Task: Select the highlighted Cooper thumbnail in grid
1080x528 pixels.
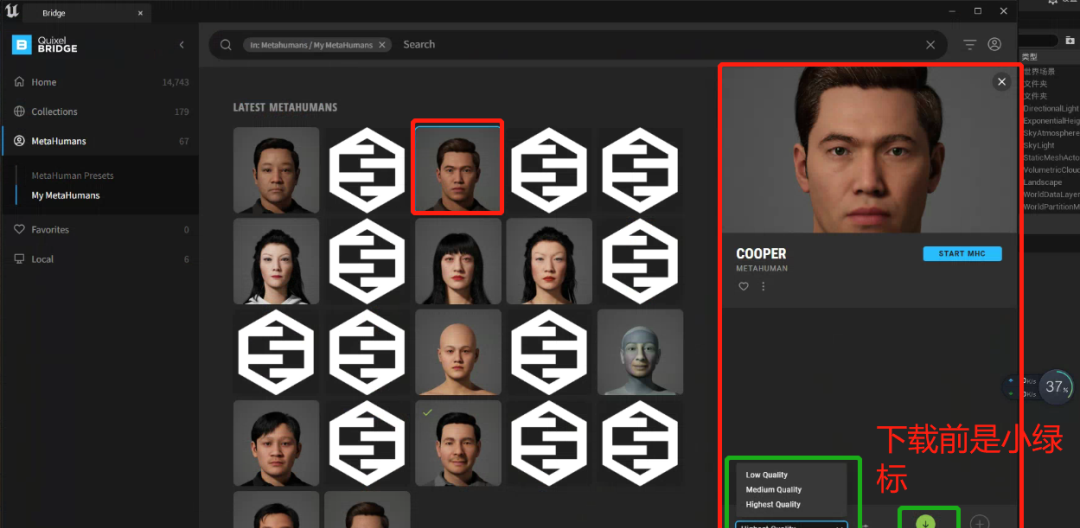Action: [458, 167]
